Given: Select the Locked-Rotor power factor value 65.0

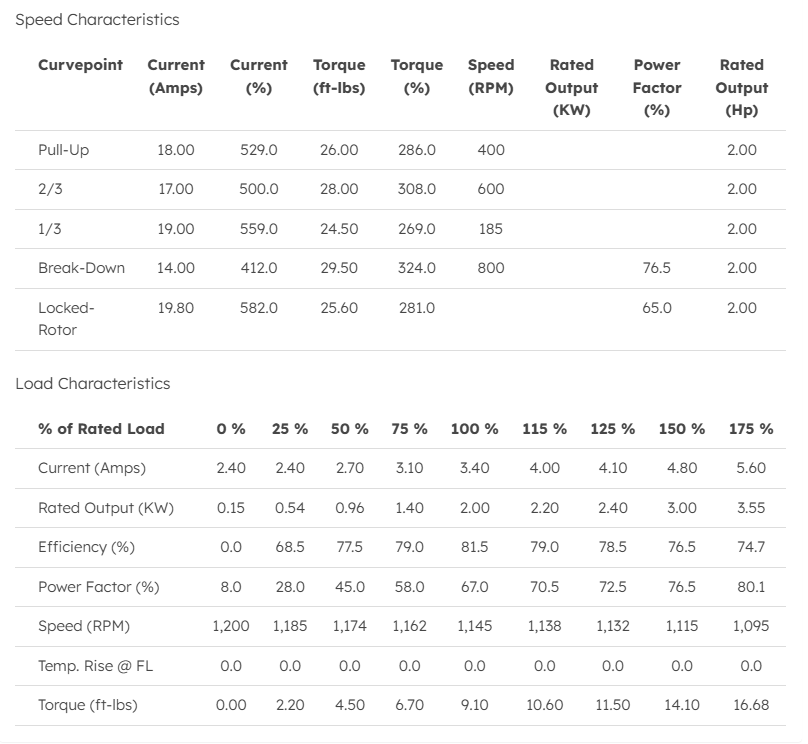Looking at the screenshot, I should 657,308.
